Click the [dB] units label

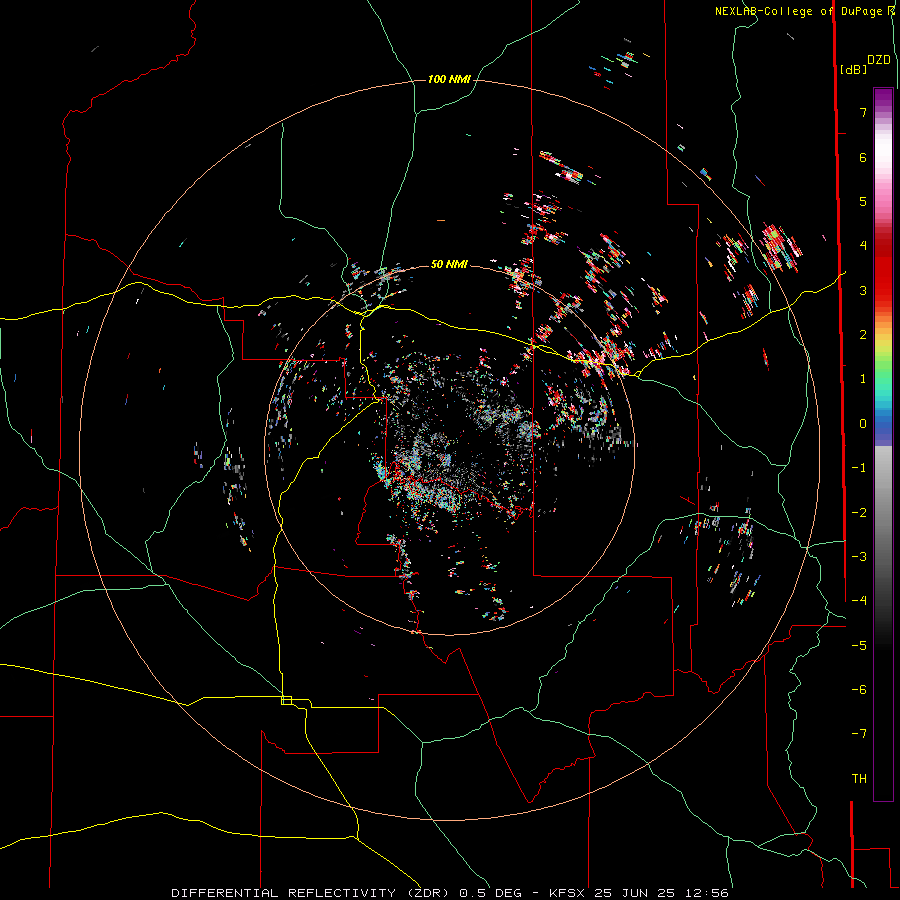click(x=853, y=69)
